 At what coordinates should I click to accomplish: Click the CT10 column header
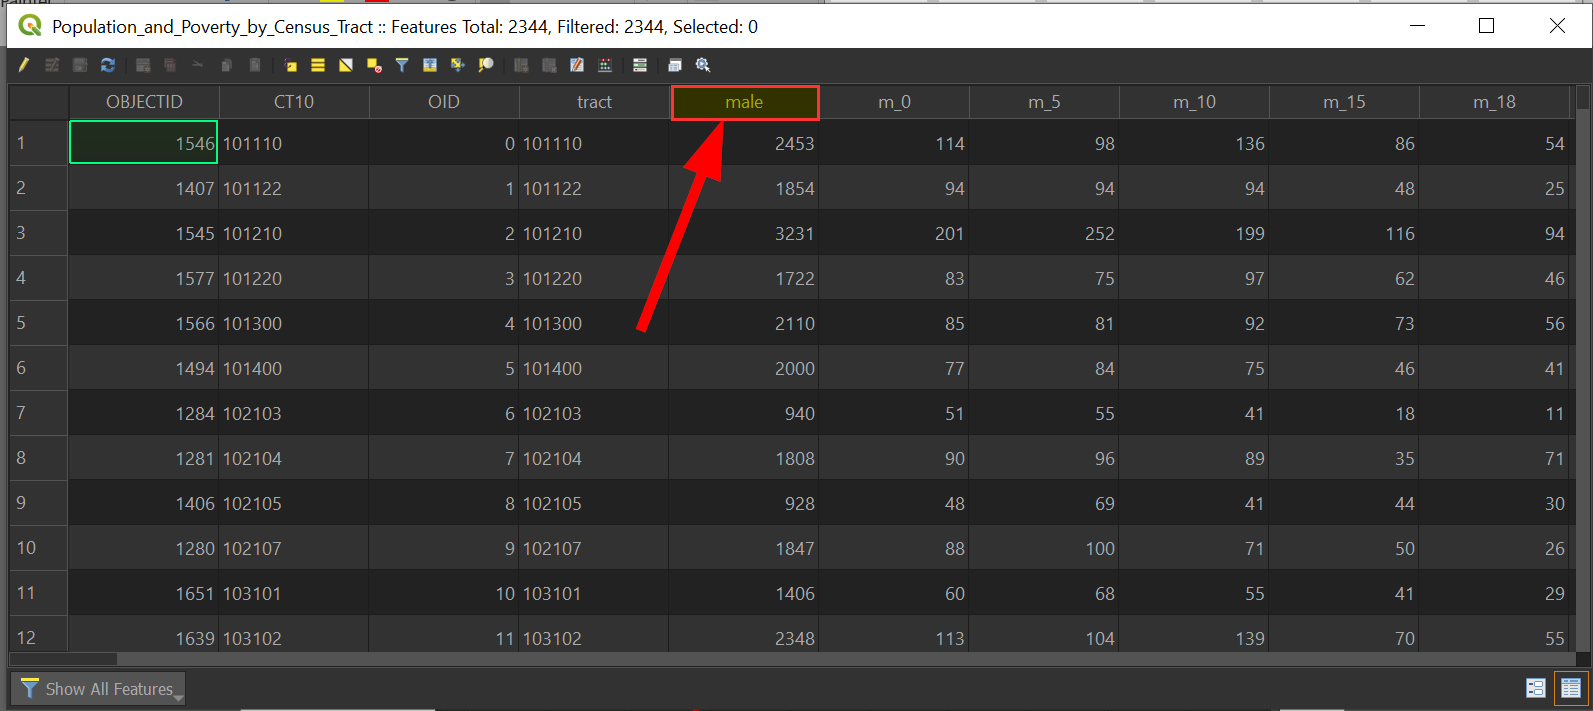(294, 102)
